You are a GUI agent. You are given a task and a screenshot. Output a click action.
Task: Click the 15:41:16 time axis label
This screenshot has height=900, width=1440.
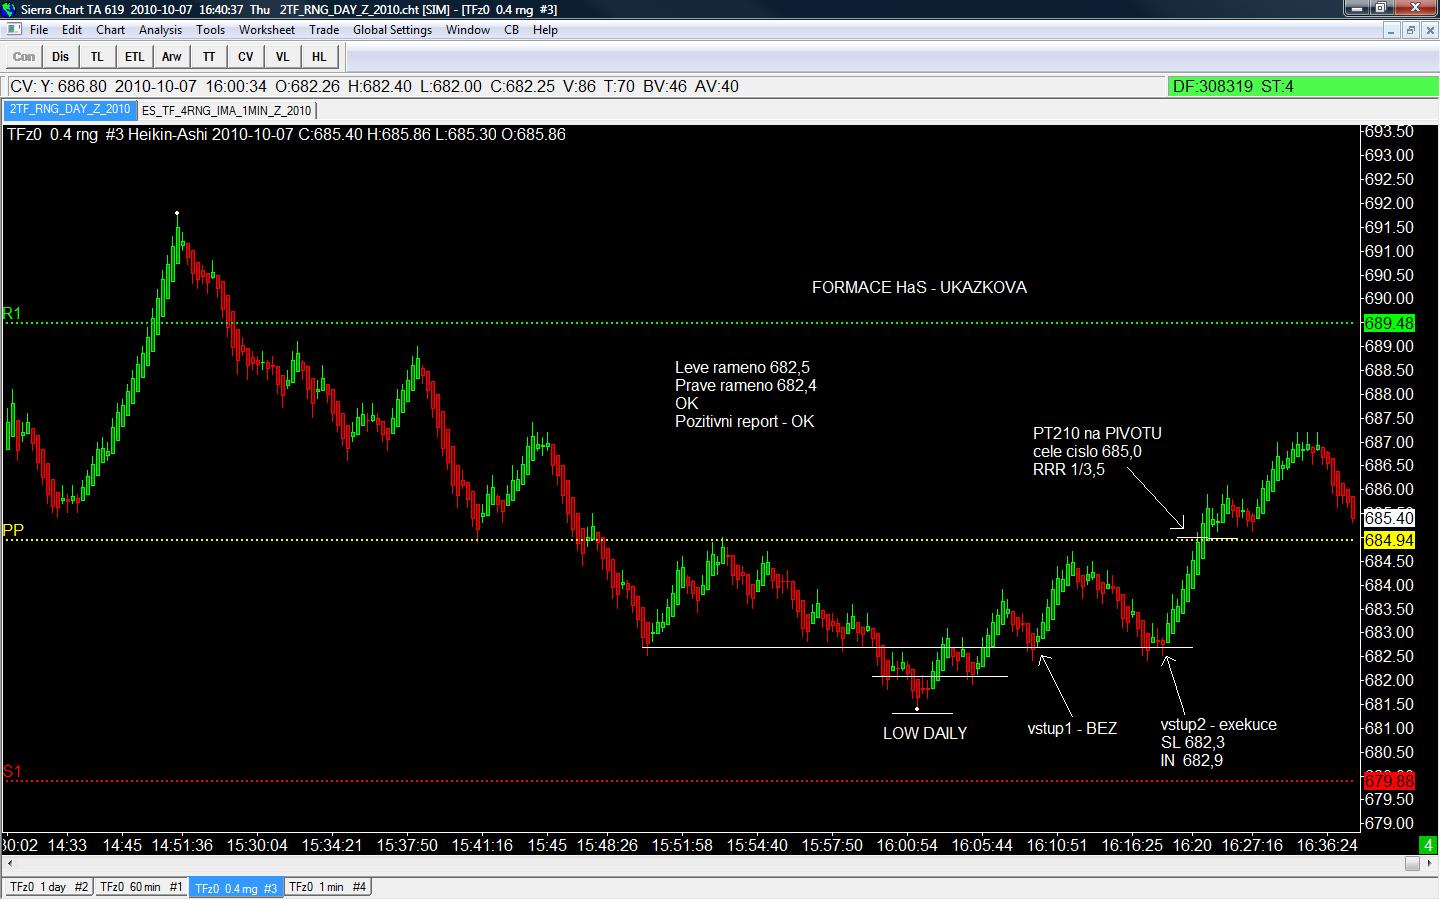point(482,845)
